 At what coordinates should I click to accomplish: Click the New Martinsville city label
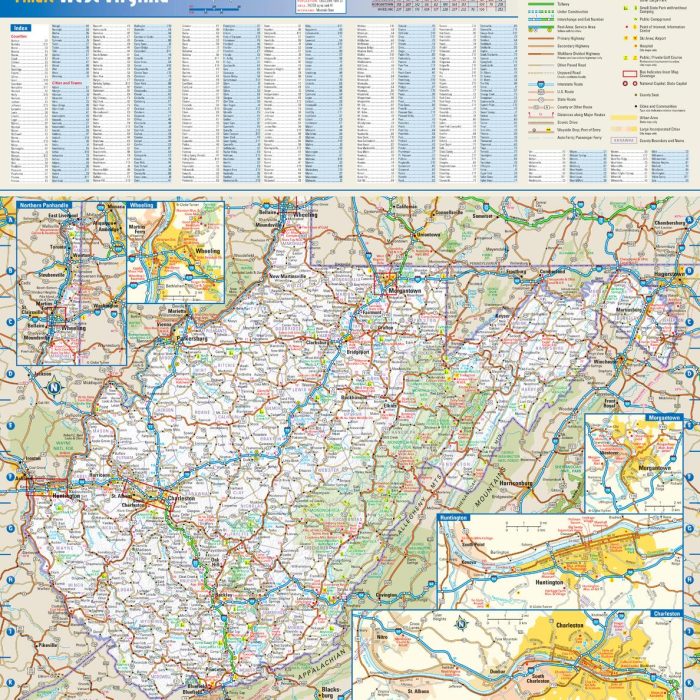(x=287, y=276)
